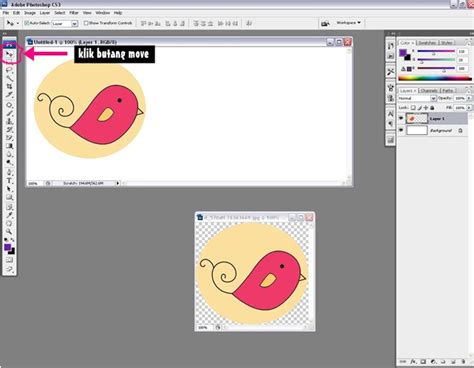Switch to the Styles tab
Image resolution: width=474 pixels, height=368 pixels.
click(446, 43)
